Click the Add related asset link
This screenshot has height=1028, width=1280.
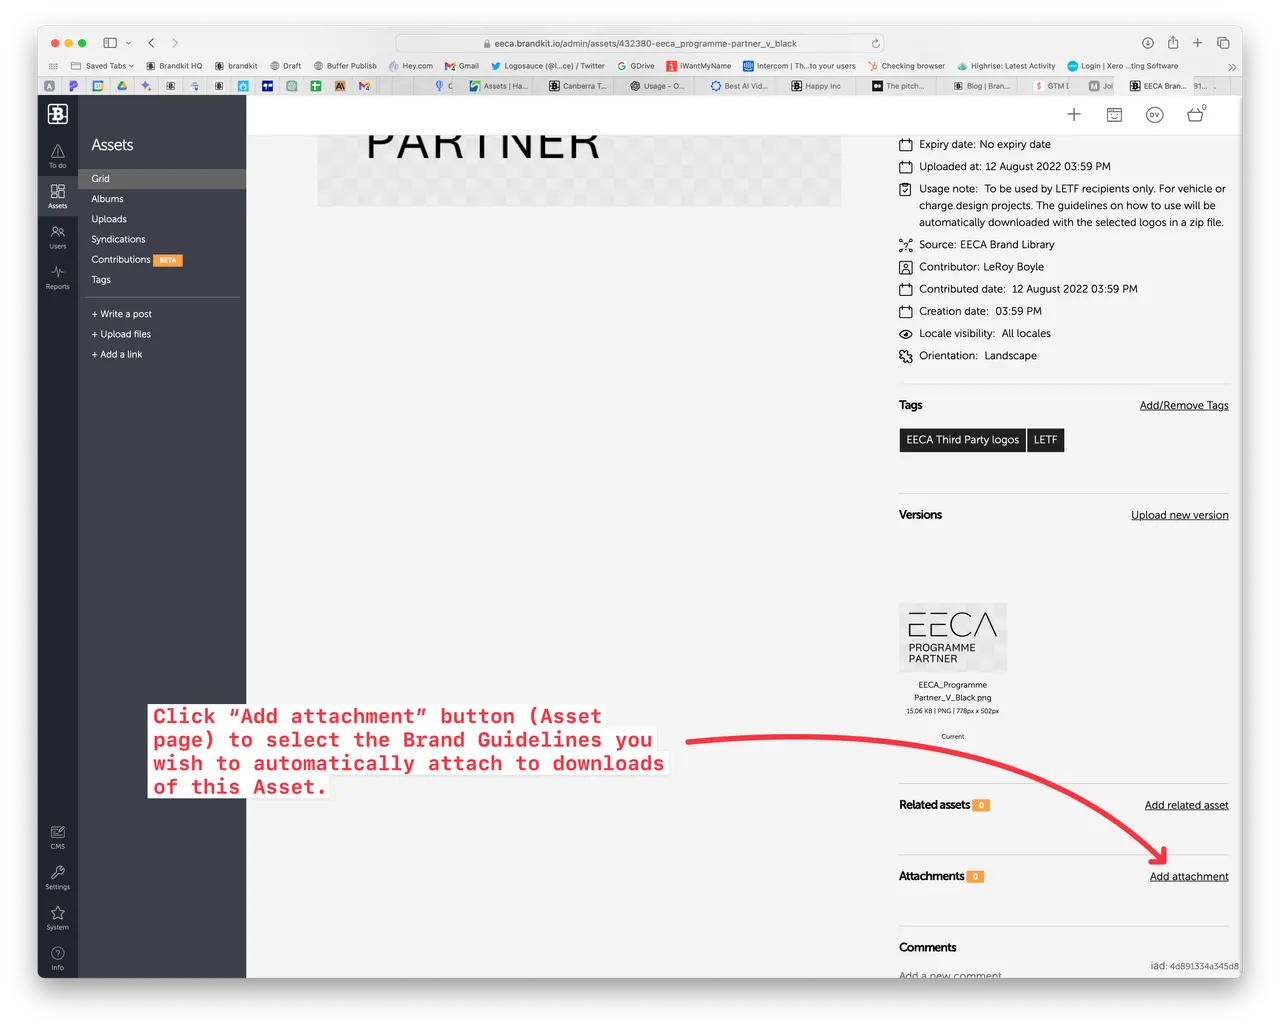[x=1187, y=805]
